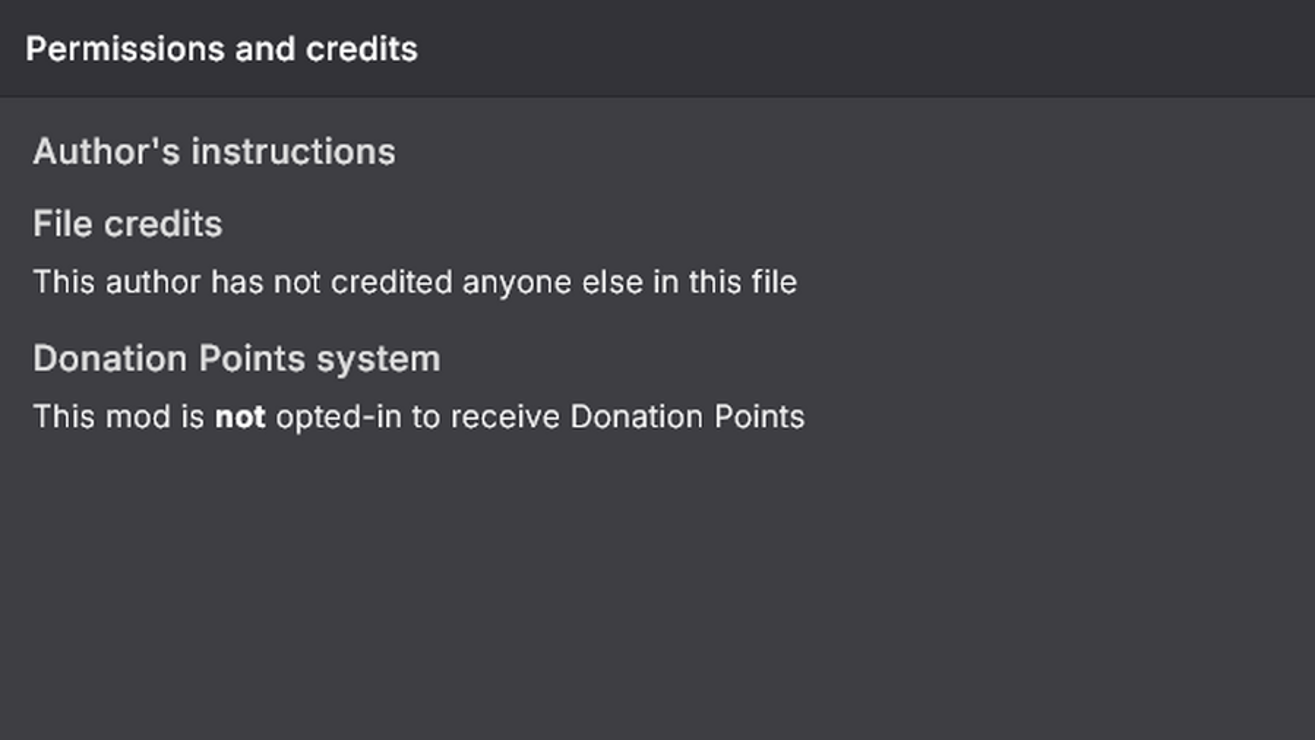1315x740 pixels.
Task: Open the Donation Points system heading
Action: 236,359
